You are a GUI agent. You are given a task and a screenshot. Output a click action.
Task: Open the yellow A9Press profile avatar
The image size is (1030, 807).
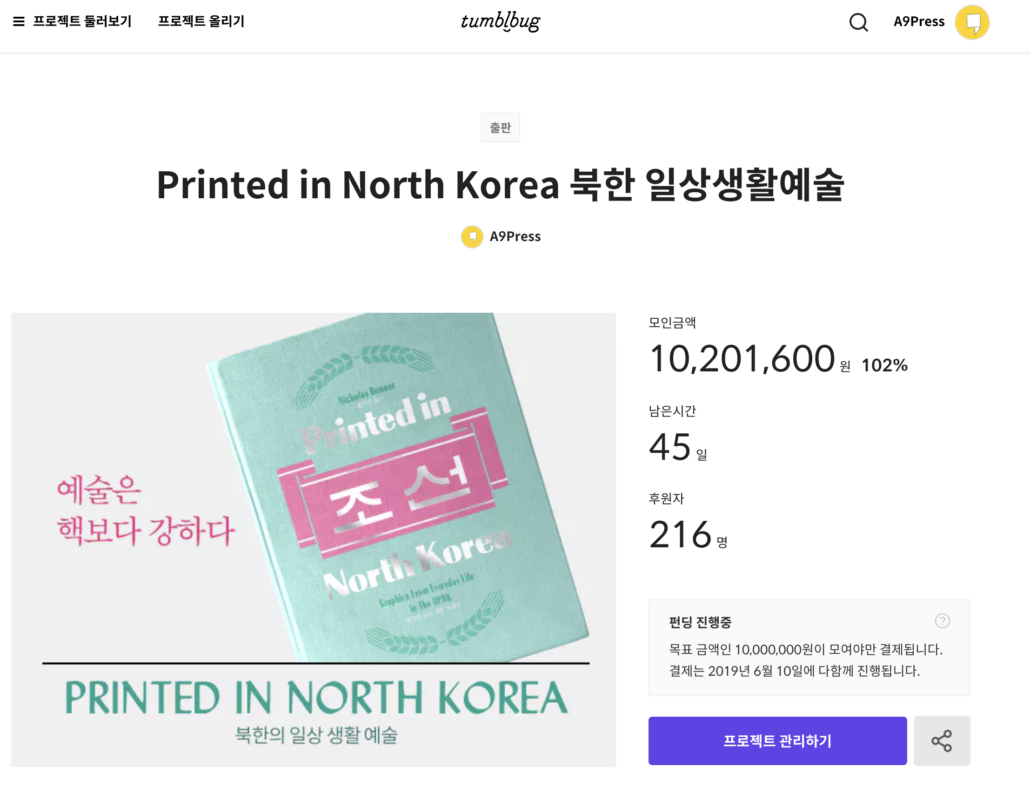[972, 22]
